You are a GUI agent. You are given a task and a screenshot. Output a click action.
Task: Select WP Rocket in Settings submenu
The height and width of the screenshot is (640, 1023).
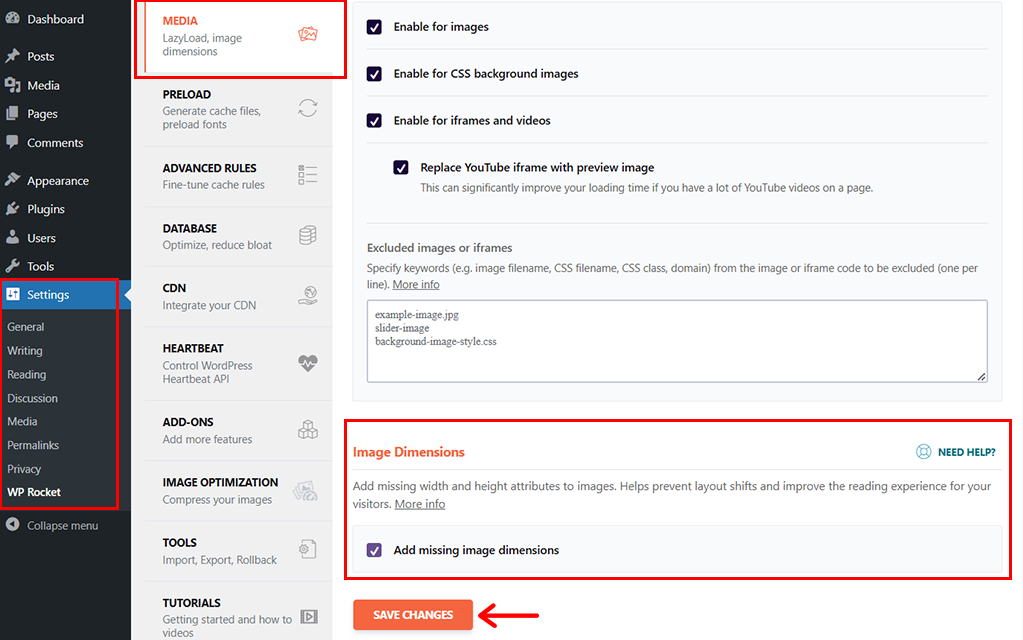(x=34, y=492)
